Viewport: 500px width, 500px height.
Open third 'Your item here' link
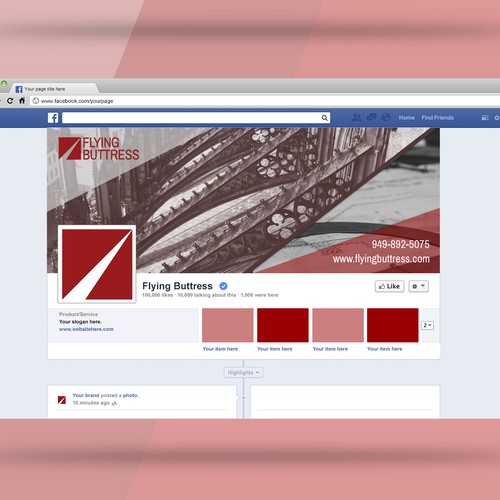tap(330, 349)
